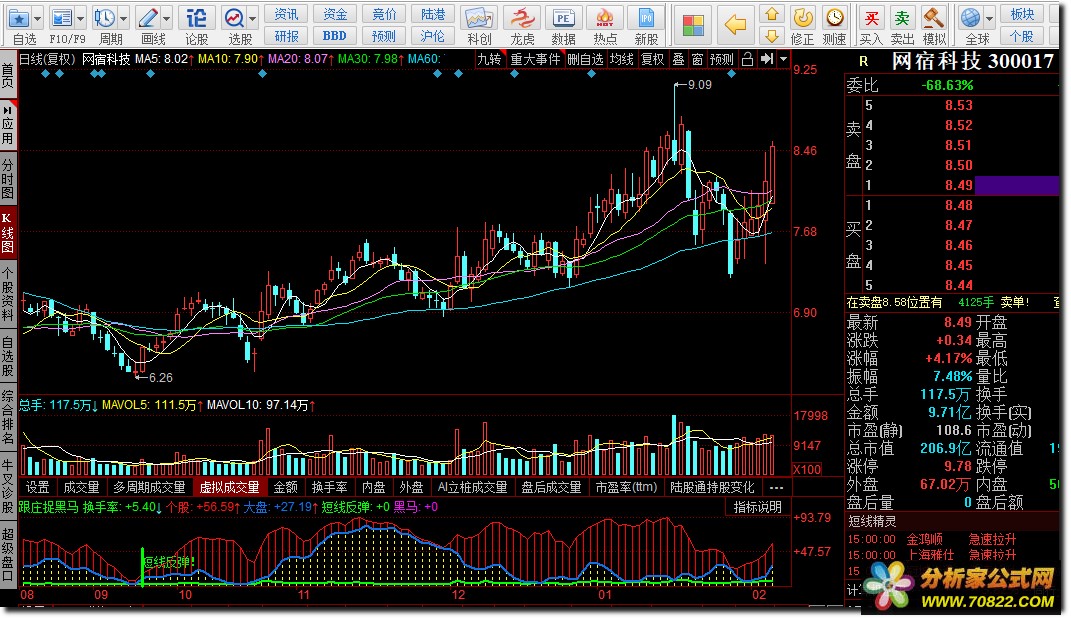Open the F10/F9 company info icon
The image size is (1071, 618).
point(62,18)
